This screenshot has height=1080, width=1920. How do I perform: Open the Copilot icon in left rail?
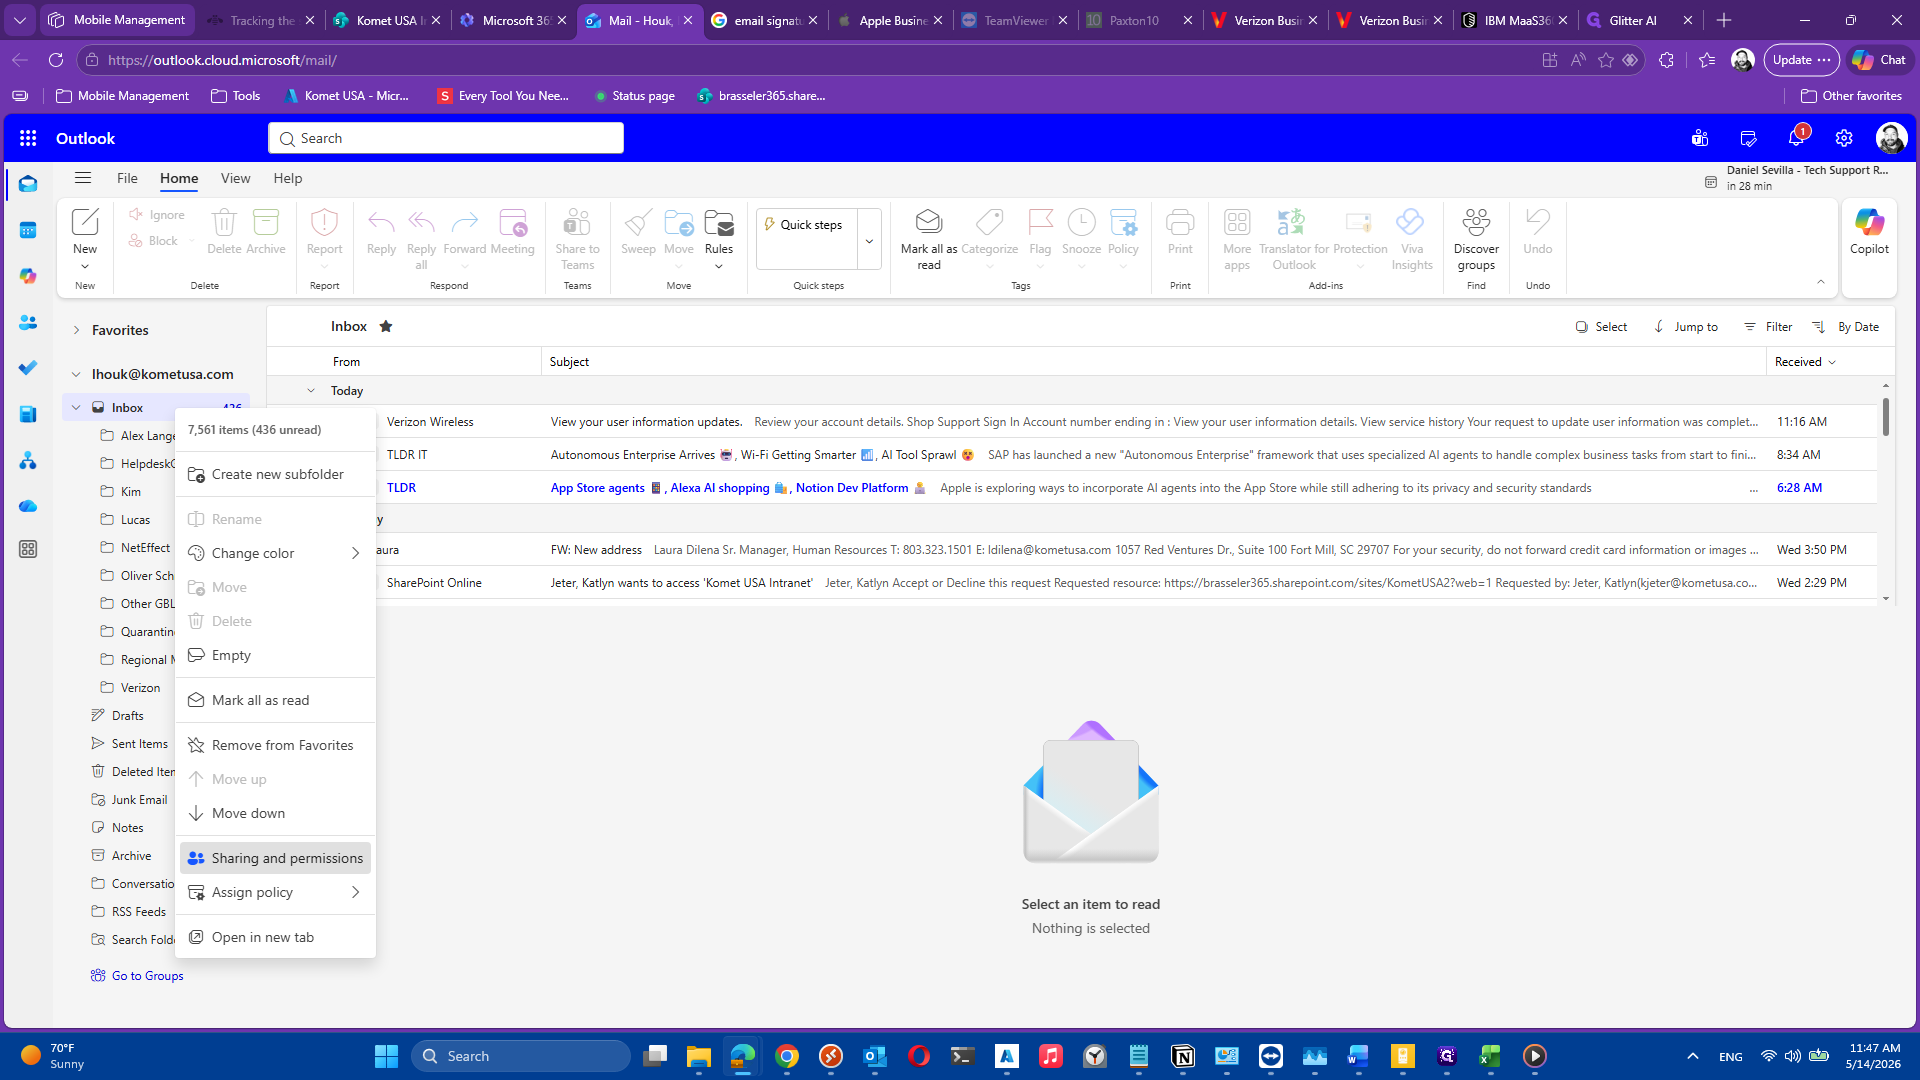tap(28, 276)
